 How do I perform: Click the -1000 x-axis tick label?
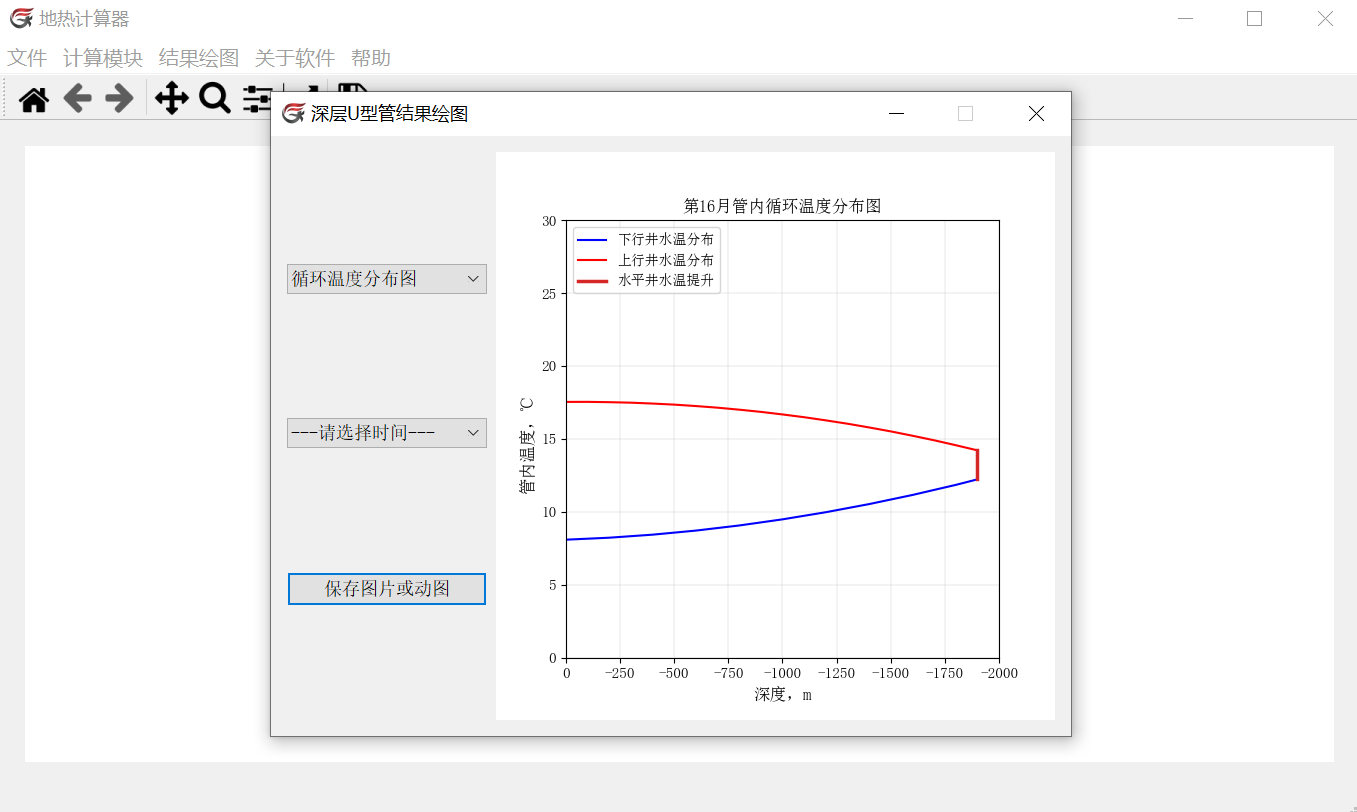point(782,673)
